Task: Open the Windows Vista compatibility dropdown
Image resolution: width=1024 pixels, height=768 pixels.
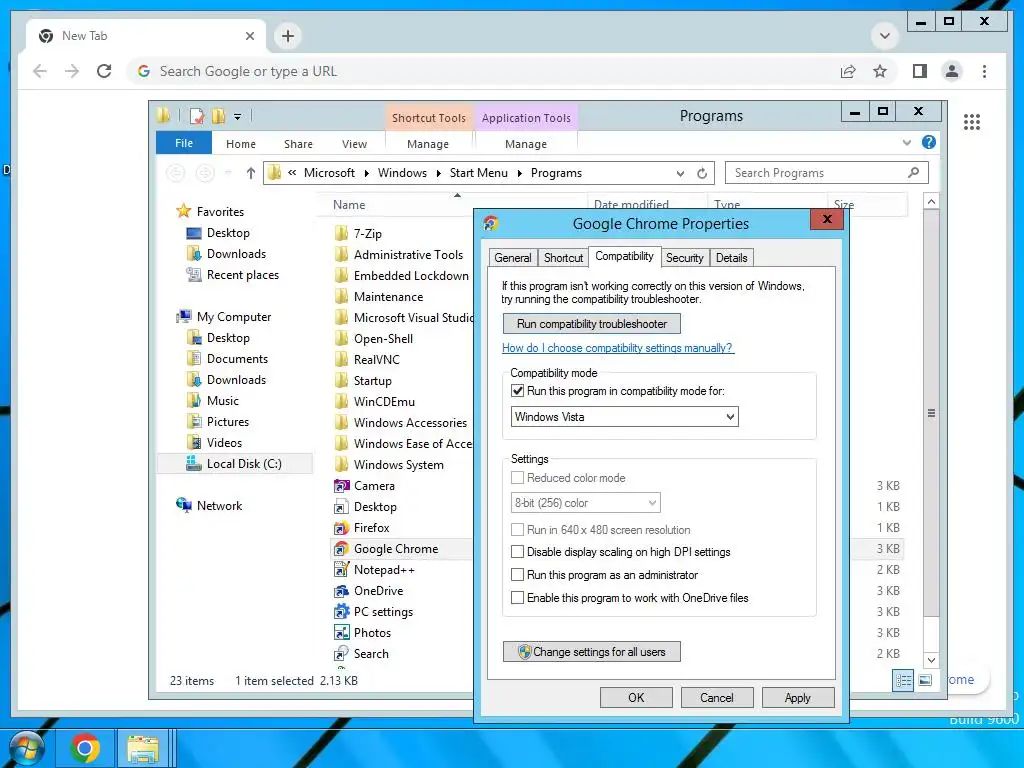Action: (x=624, y=417)
